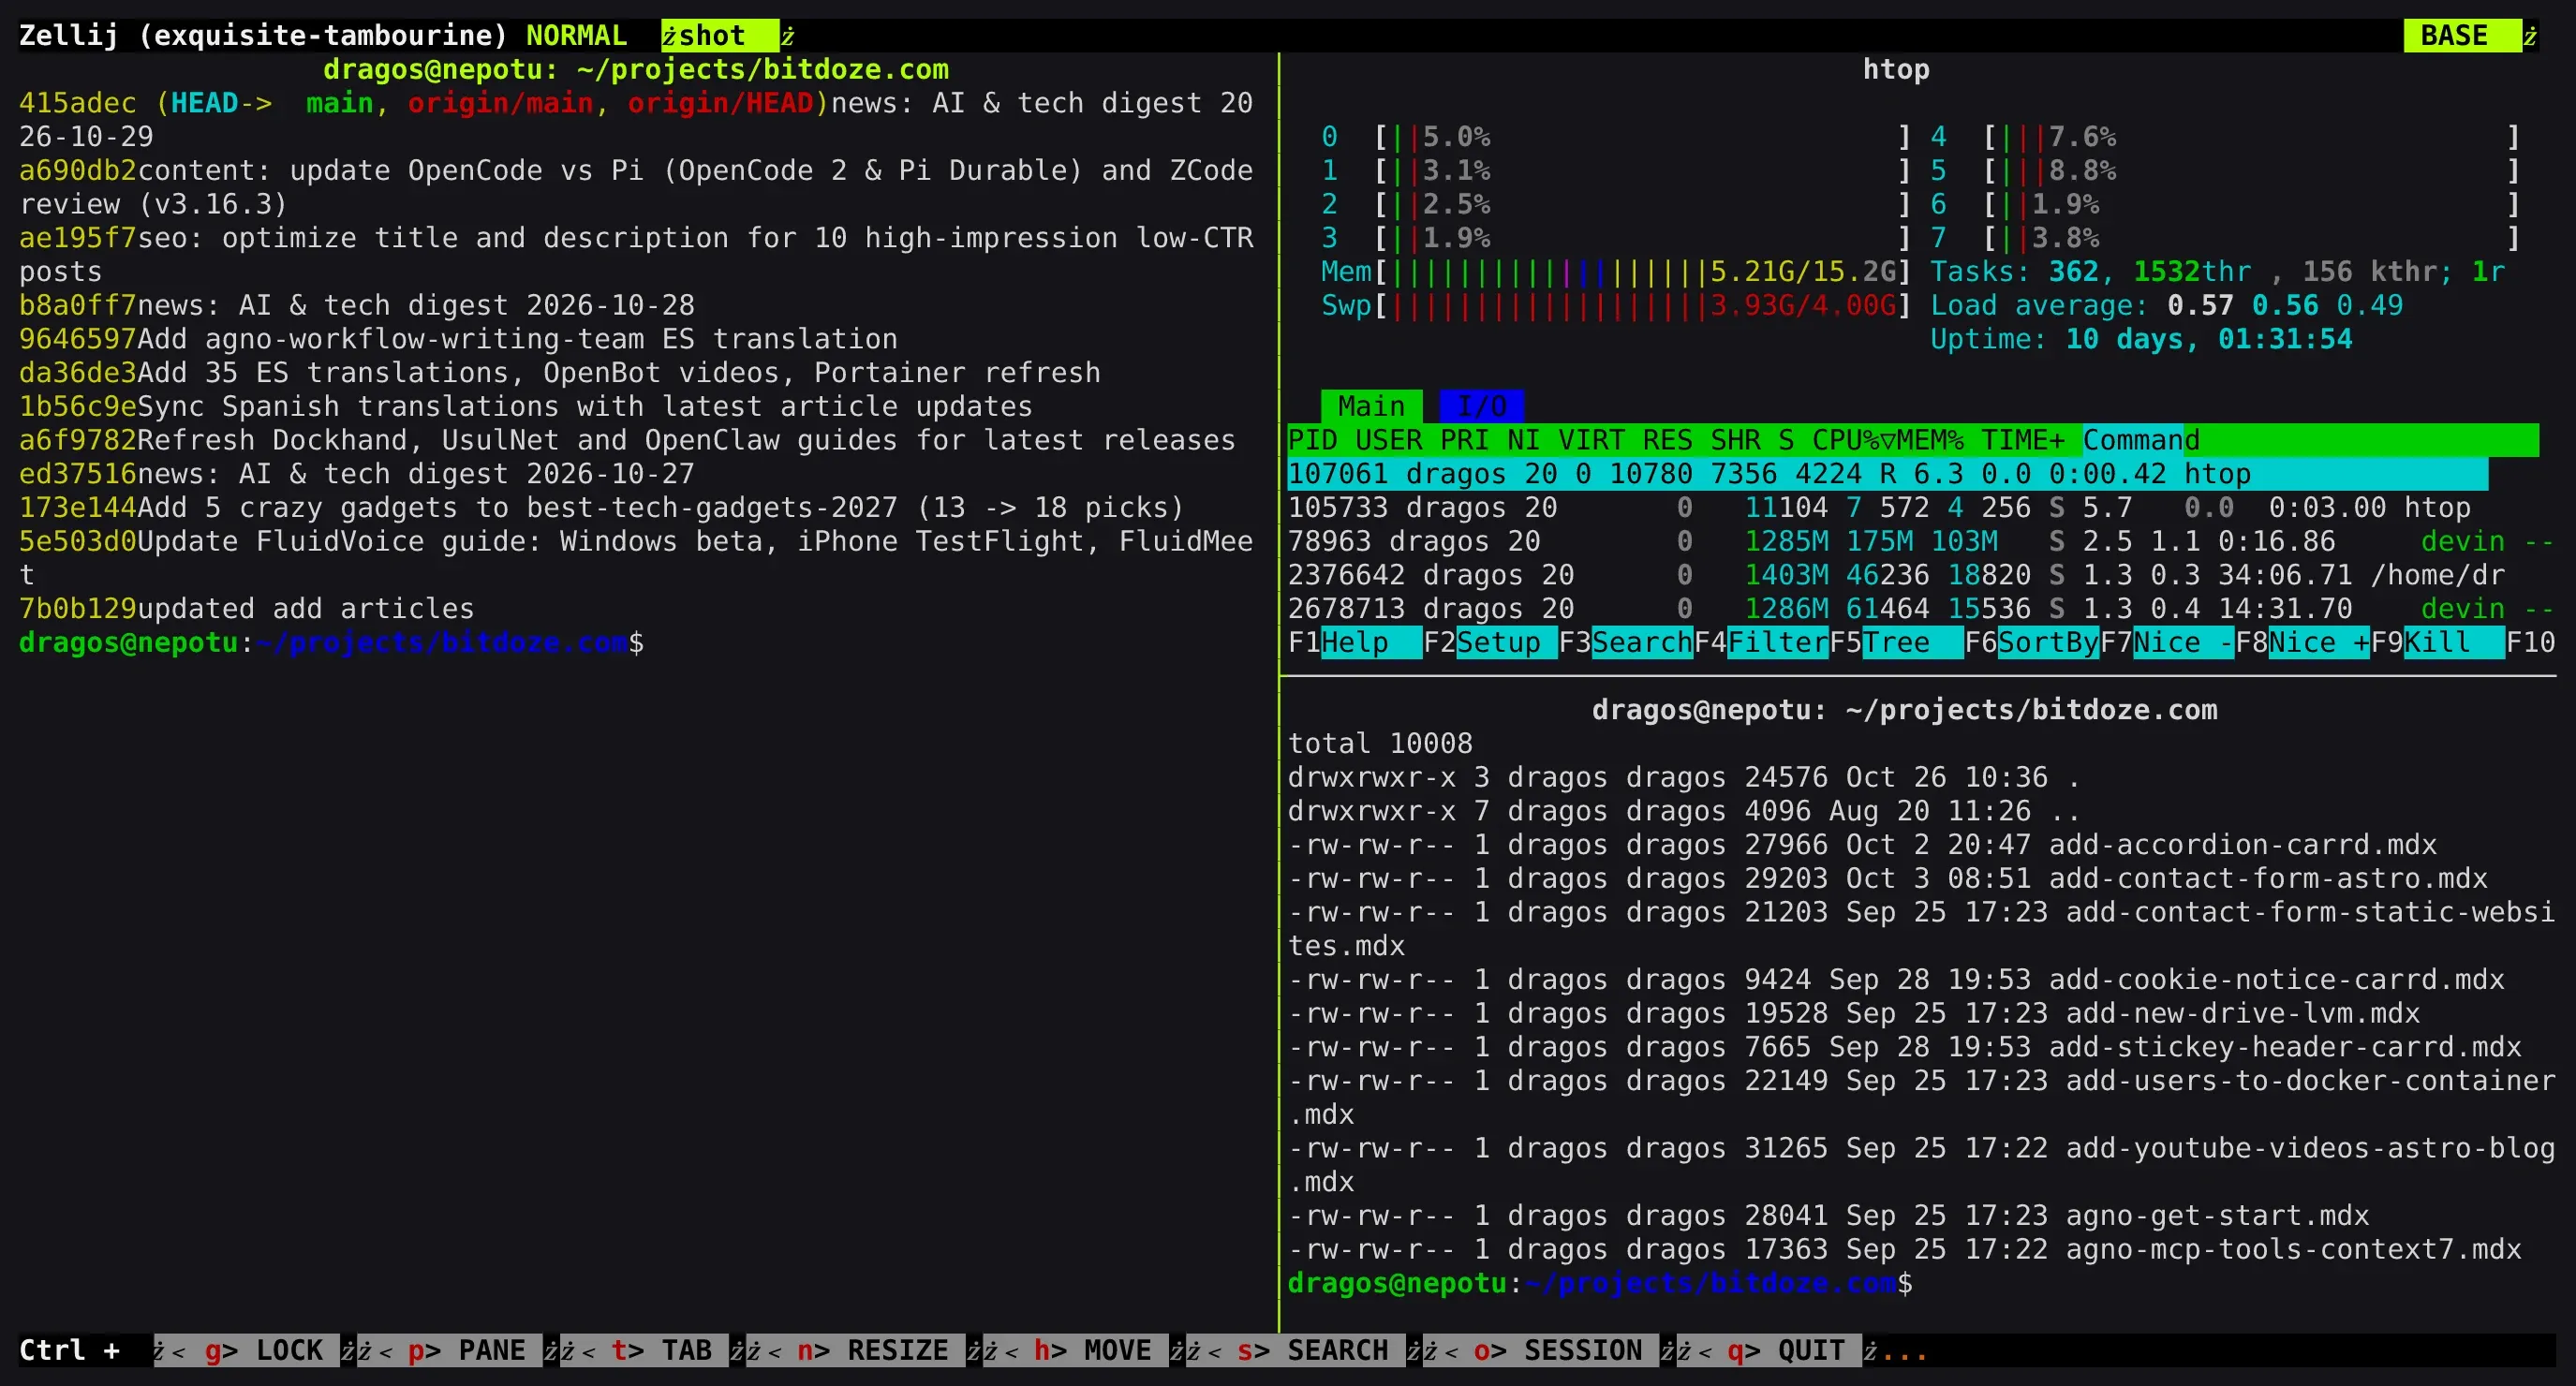The image size is (2576, 1386).
Task: Click F4 Filter in htop
Action: (1761, 642)
